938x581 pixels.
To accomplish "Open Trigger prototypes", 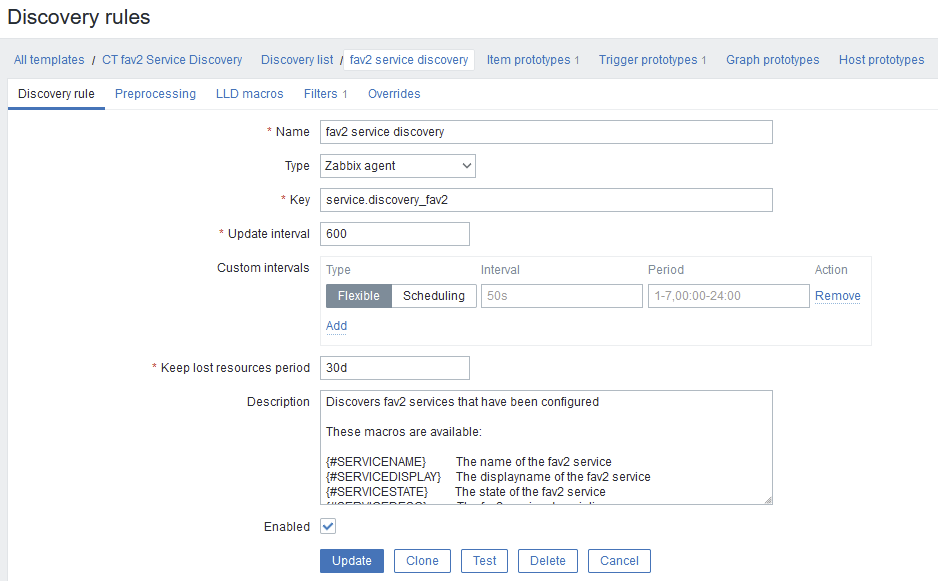I will [x=648, y=60].
